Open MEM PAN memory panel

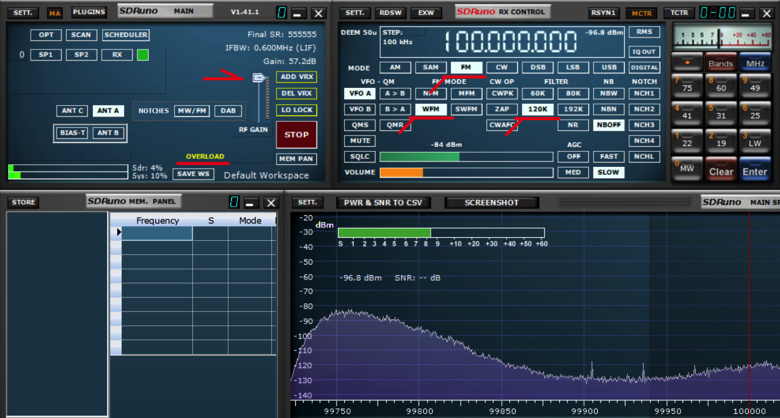click(296, 159)
